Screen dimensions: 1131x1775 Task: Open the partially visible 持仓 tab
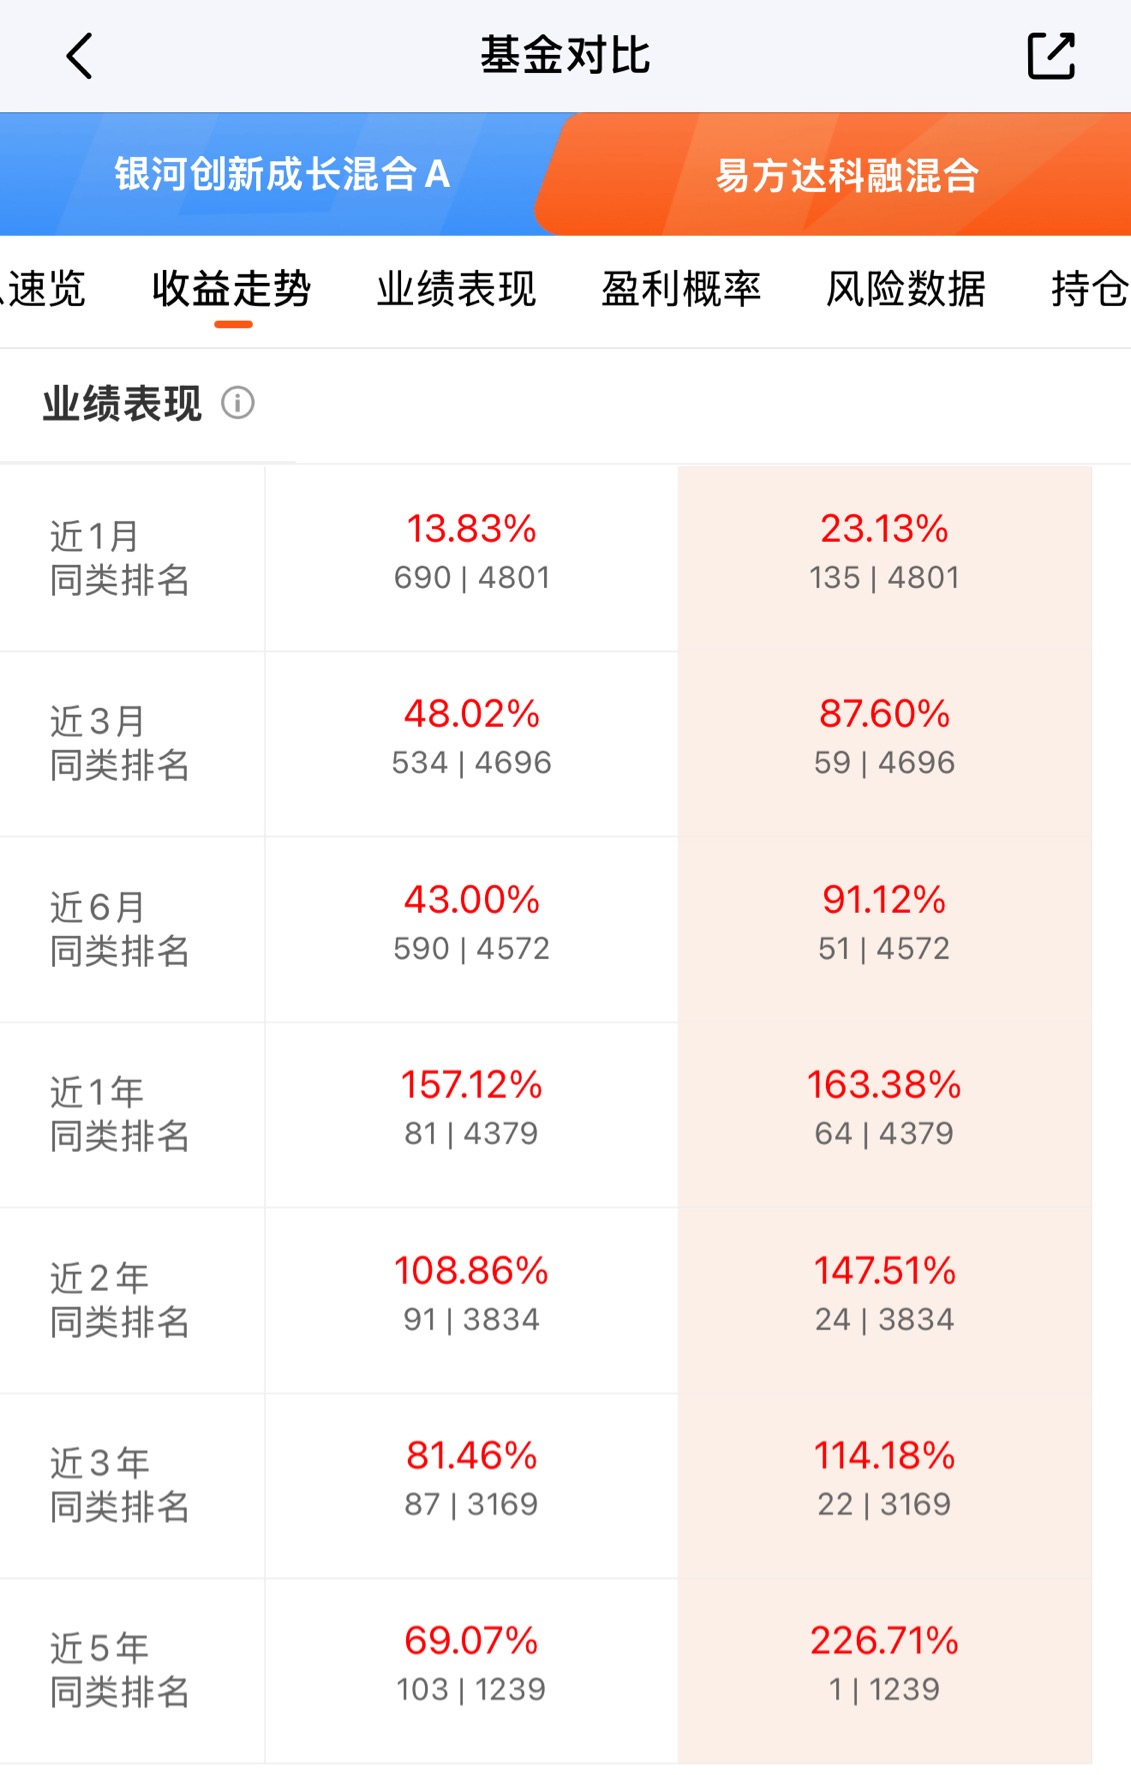point(1090,289)
